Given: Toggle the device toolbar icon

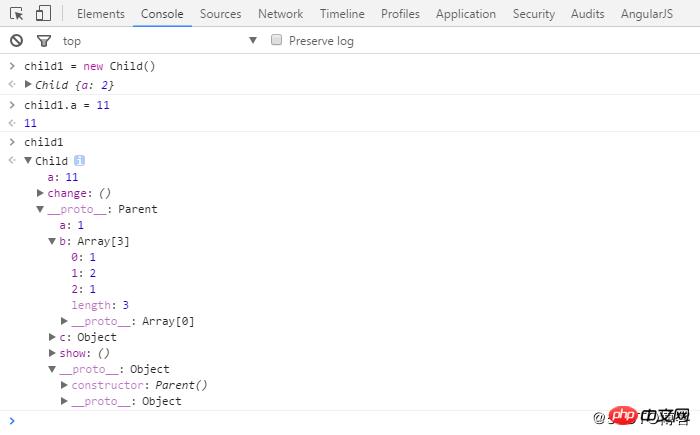Looking at the screenshot, I should point(43,14).
